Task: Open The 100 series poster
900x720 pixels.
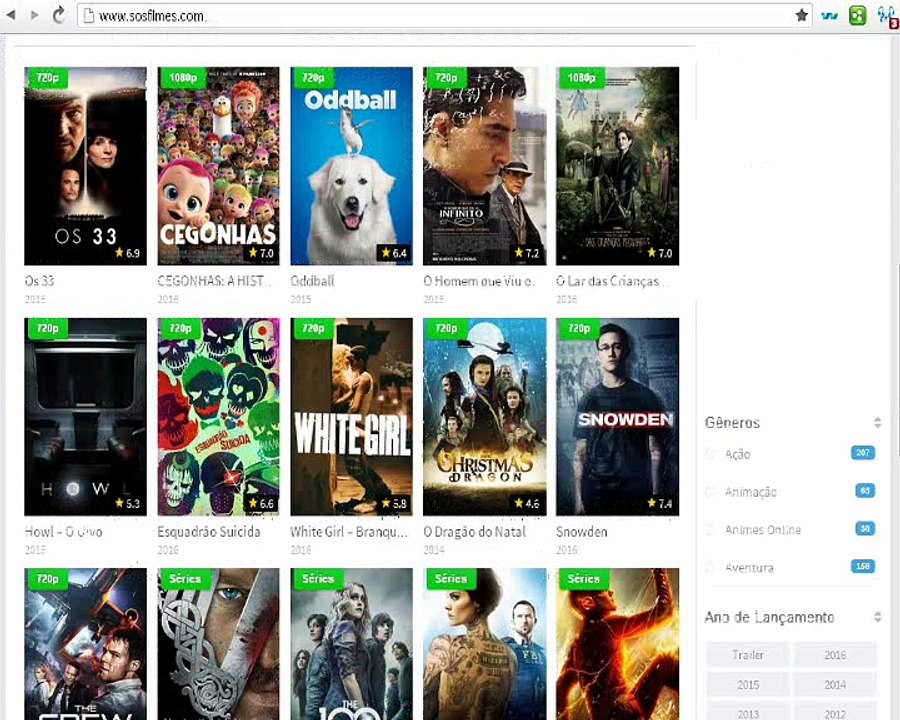Action: pos(351,644)
